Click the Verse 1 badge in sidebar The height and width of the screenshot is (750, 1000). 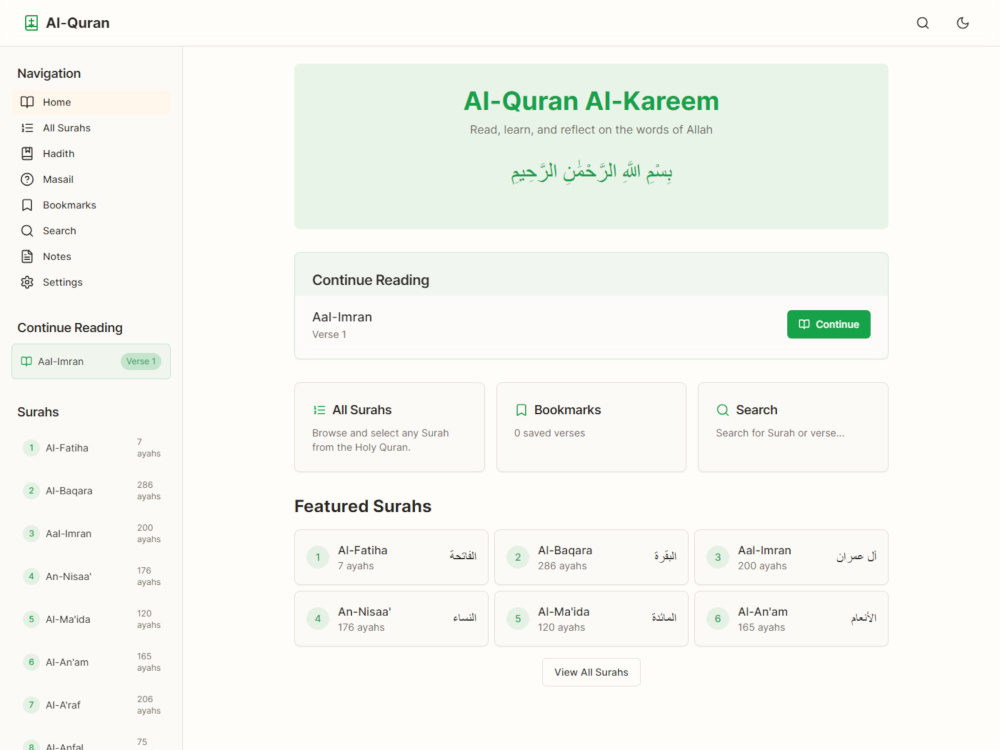(141, 362)
